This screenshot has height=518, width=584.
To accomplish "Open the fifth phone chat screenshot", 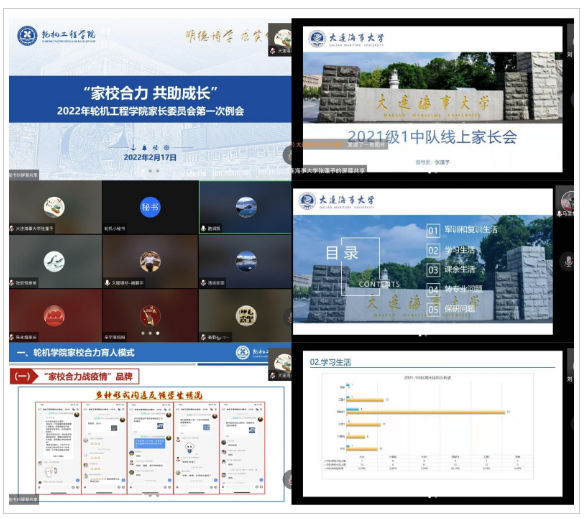I will tap(242, 448).
